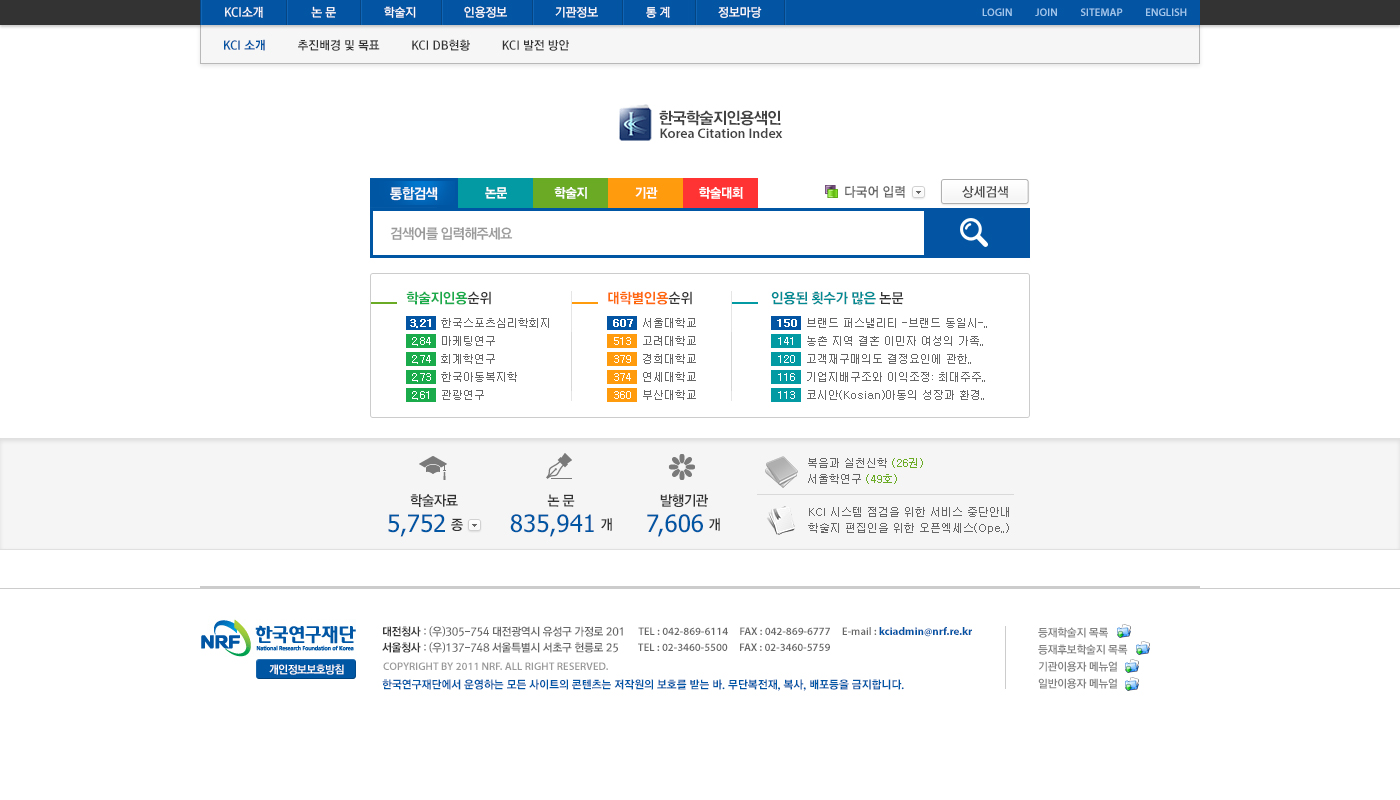
Task: Select the KCI 소개 submenu item
Action: 244,45
